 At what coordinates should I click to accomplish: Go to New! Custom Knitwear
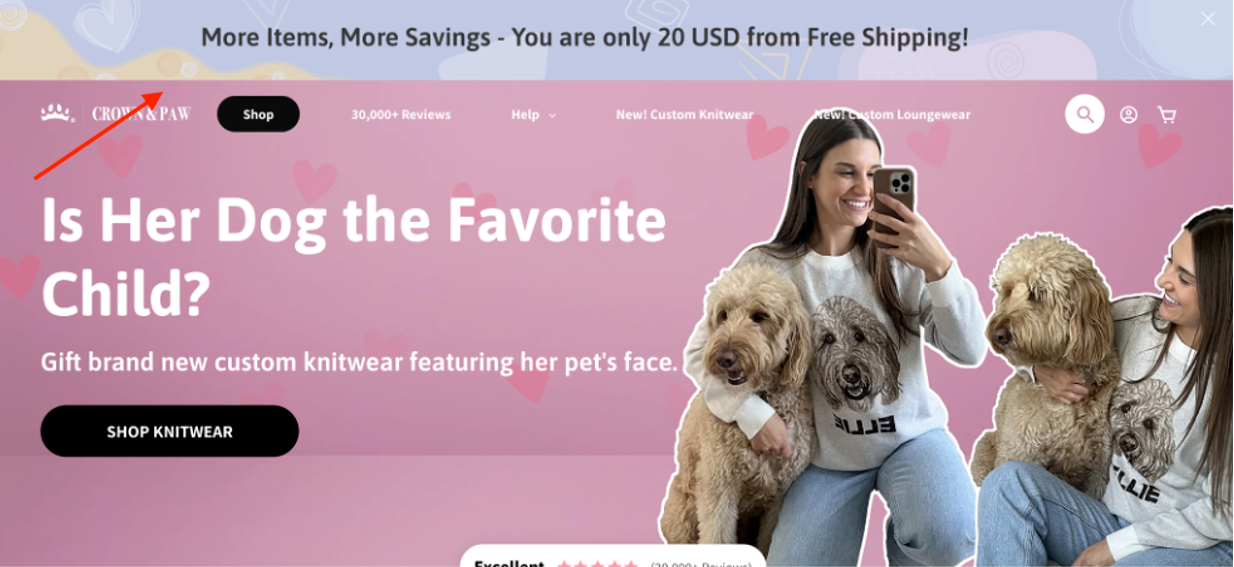click(685, 115)
